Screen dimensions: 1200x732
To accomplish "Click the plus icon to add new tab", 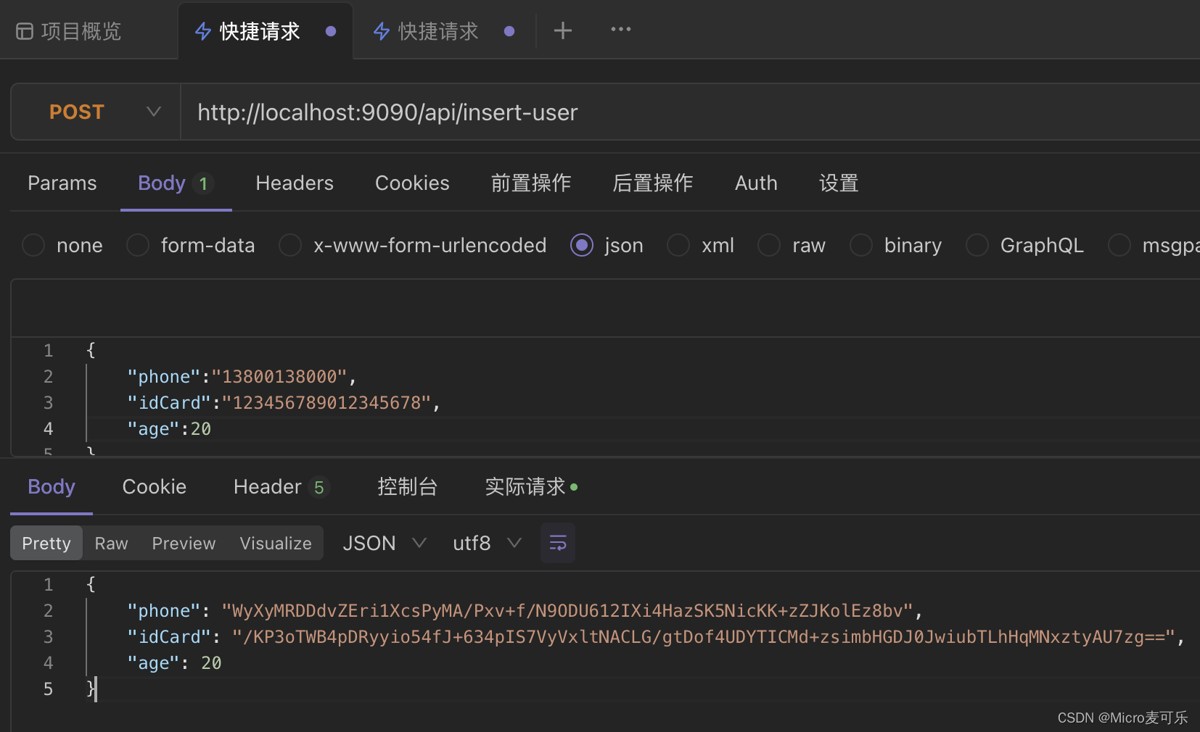I will pyautogui.click(x=563, y=31).
